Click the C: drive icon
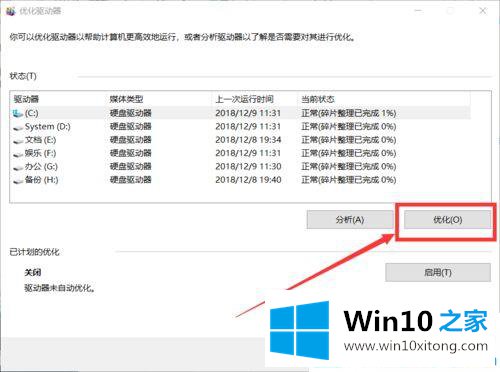 [18, 113]
